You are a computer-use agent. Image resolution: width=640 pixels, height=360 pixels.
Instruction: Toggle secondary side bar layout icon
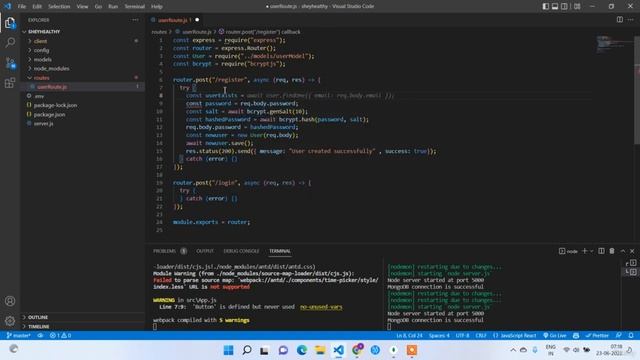click(x=564, y=7)
